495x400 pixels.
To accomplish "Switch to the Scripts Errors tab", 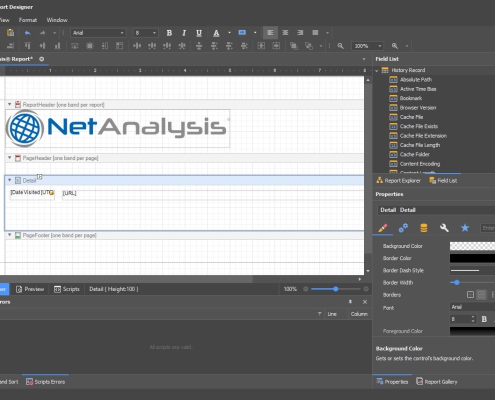I will tap(46, 382).
